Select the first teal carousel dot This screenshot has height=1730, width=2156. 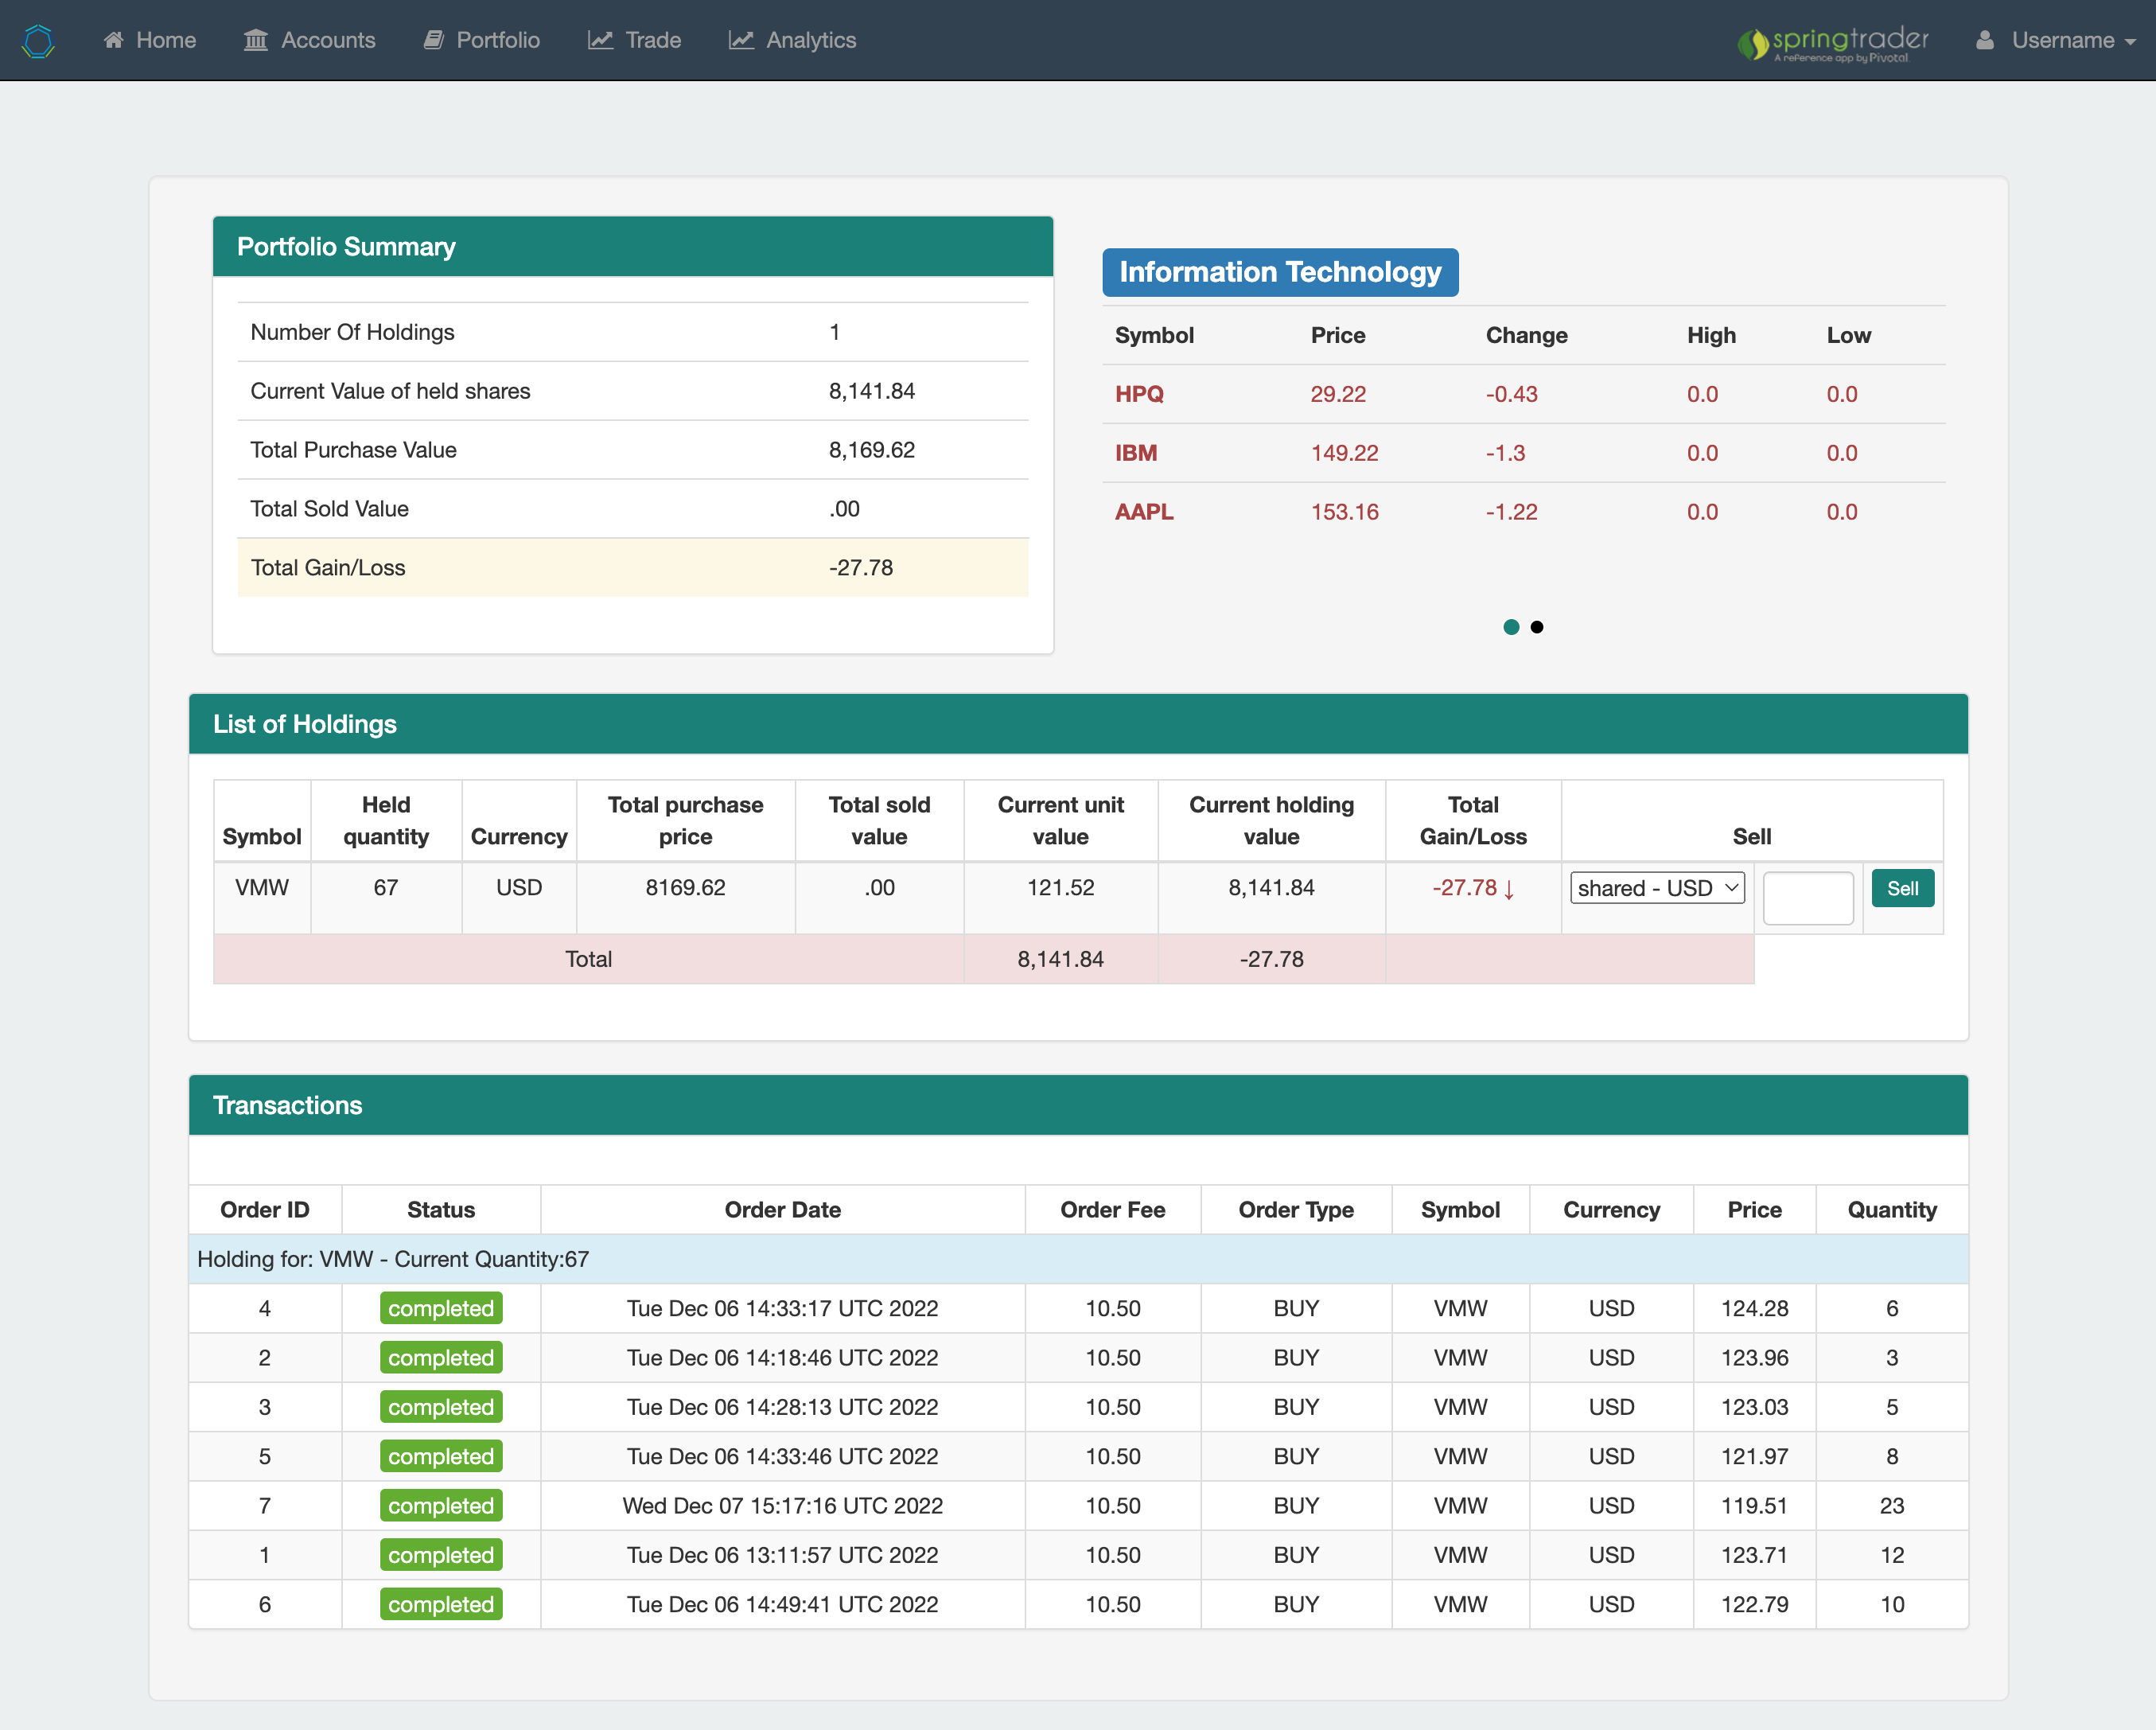1511,627
